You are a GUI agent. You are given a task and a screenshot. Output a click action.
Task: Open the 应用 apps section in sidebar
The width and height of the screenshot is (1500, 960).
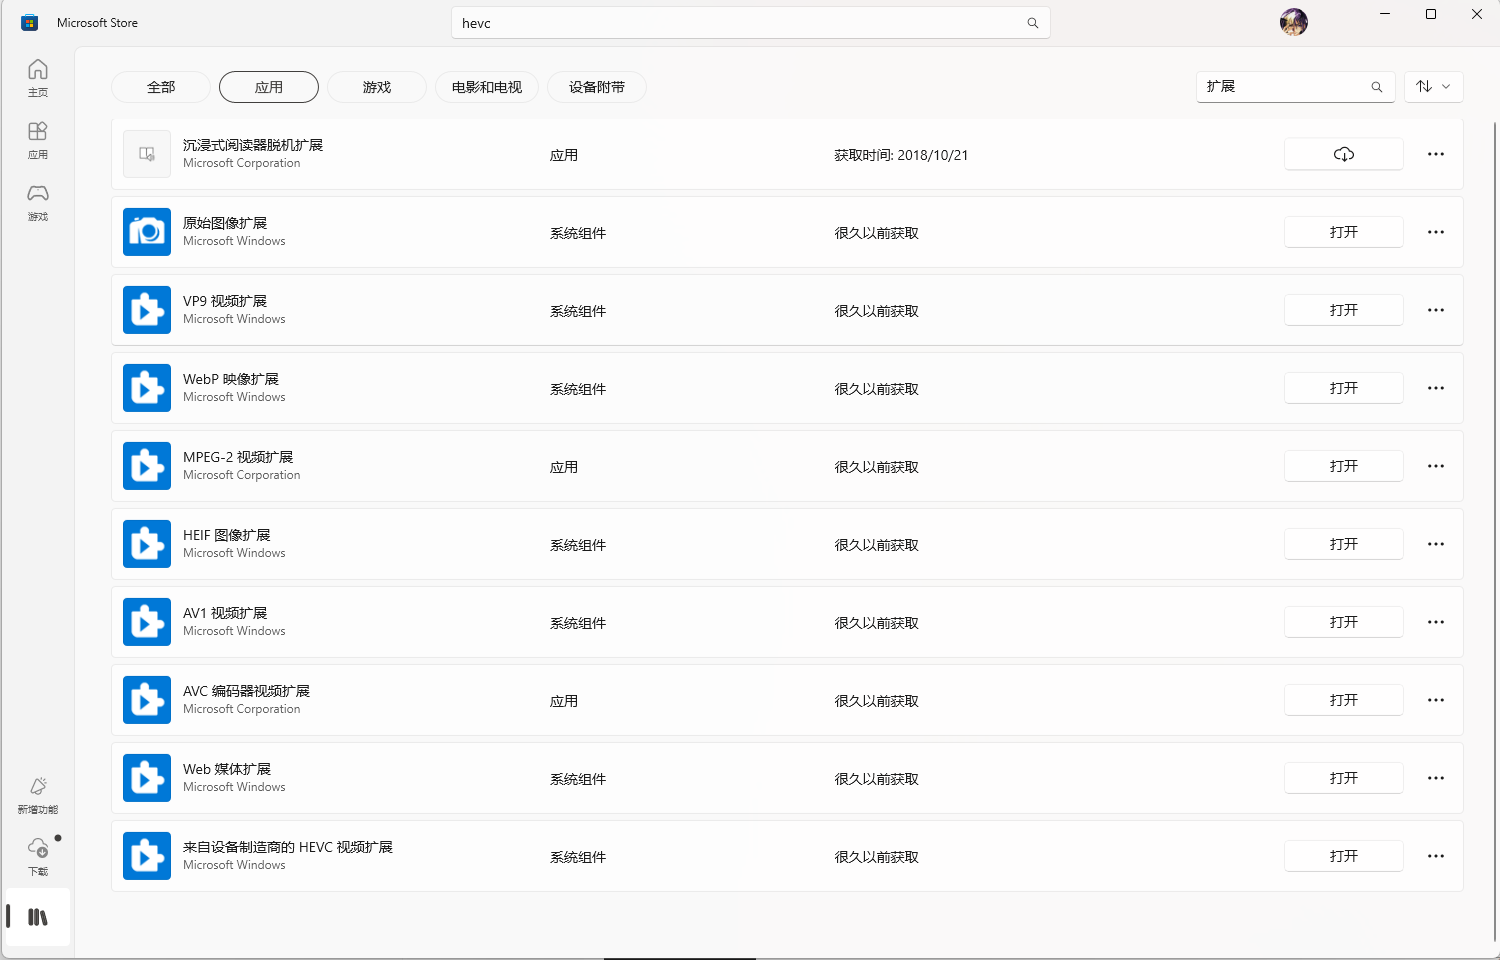pyautogui.click(x=38, y=140)
